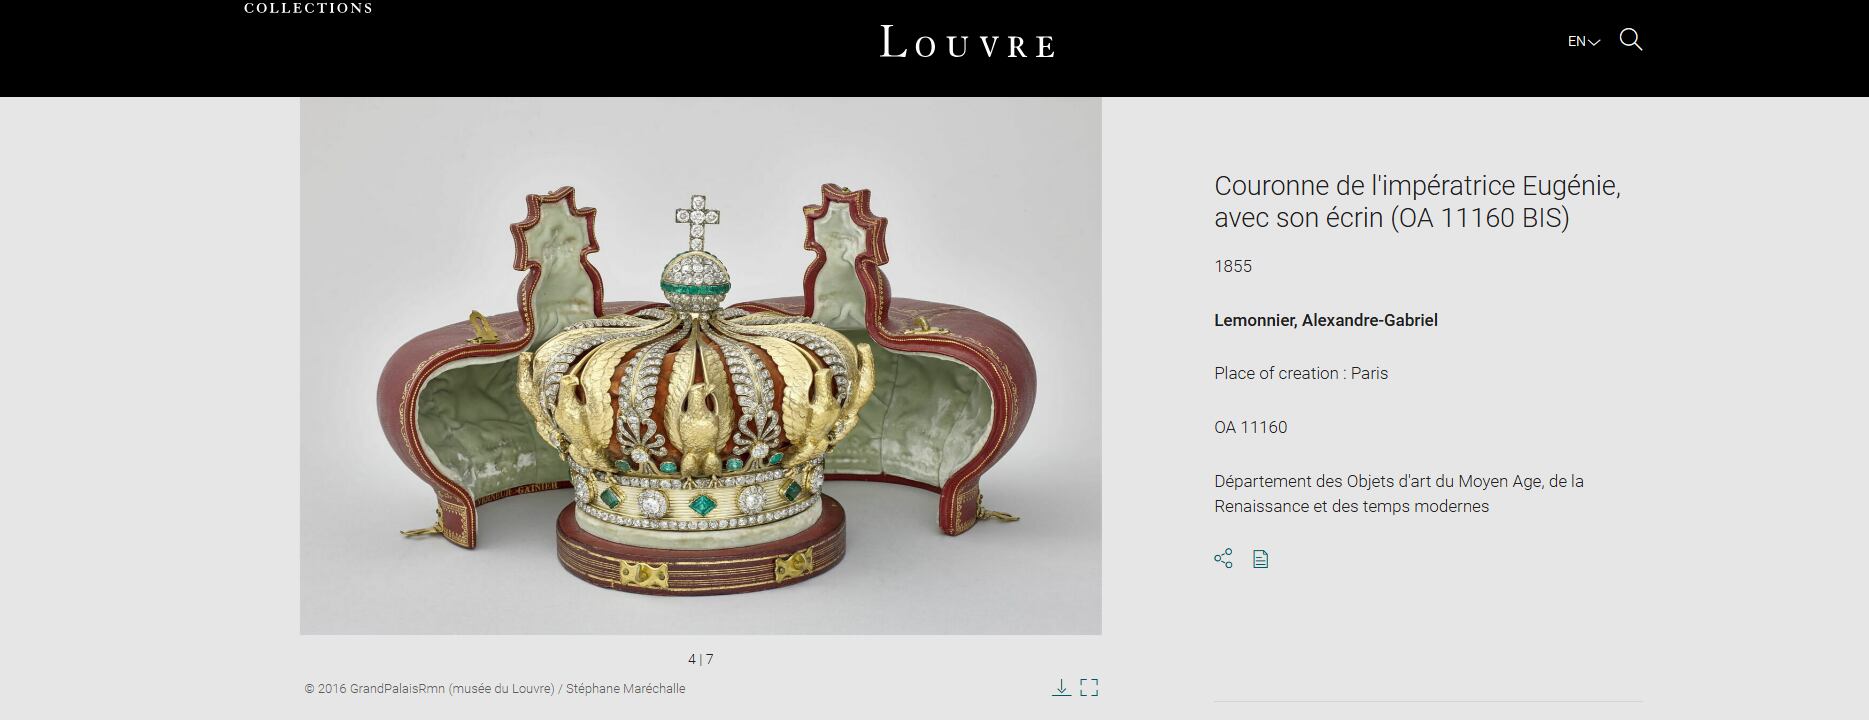Click inventory number OA 11160
The width and height of the screenshot is (1869, 720).
click(x=1251, y=427)
